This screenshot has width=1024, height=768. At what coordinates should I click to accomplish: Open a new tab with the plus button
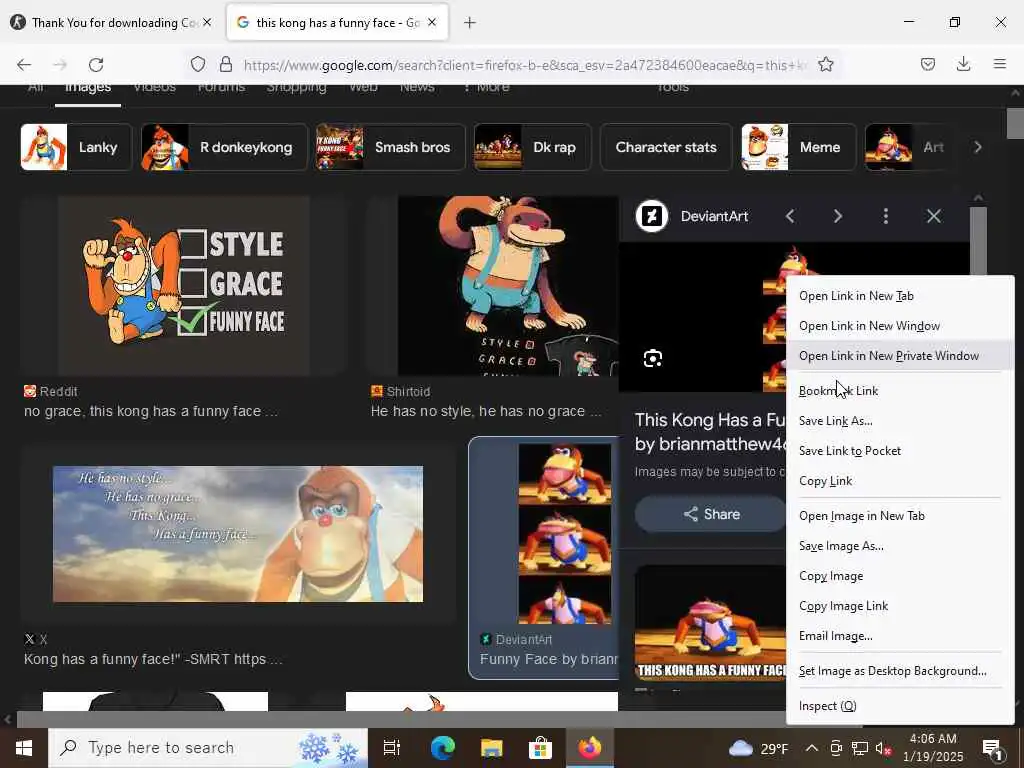(x=470, y=23)
